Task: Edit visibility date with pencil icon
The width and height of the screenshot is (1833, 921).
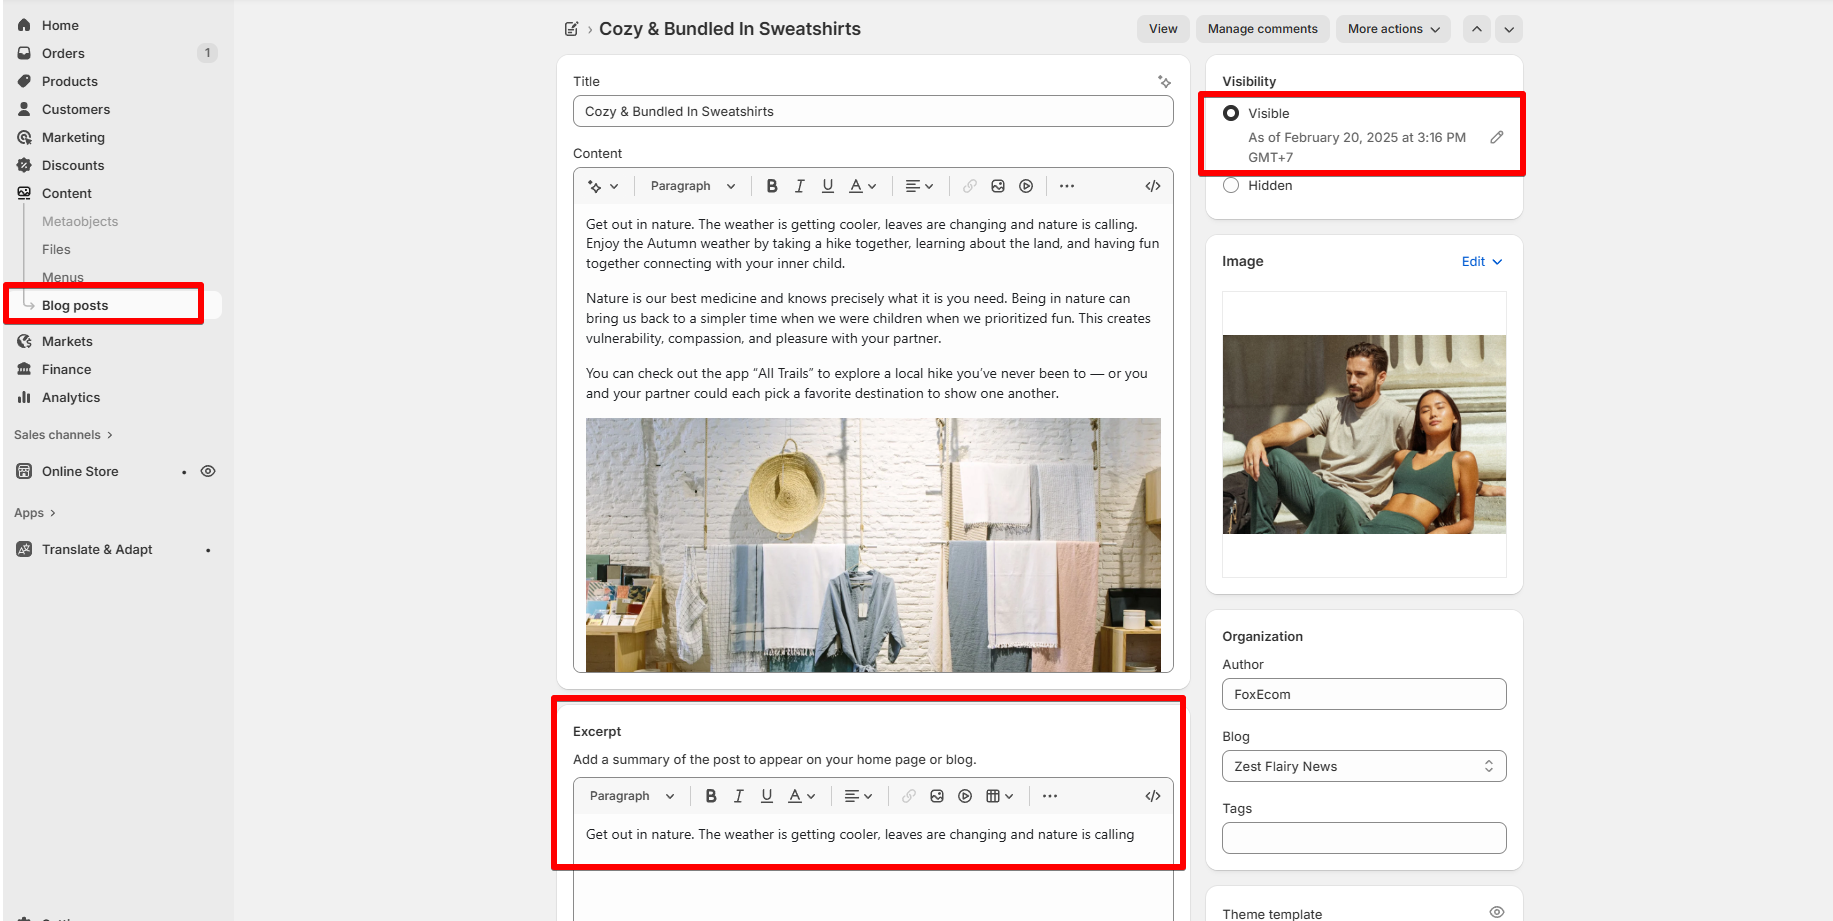Action: (1496, 137)
